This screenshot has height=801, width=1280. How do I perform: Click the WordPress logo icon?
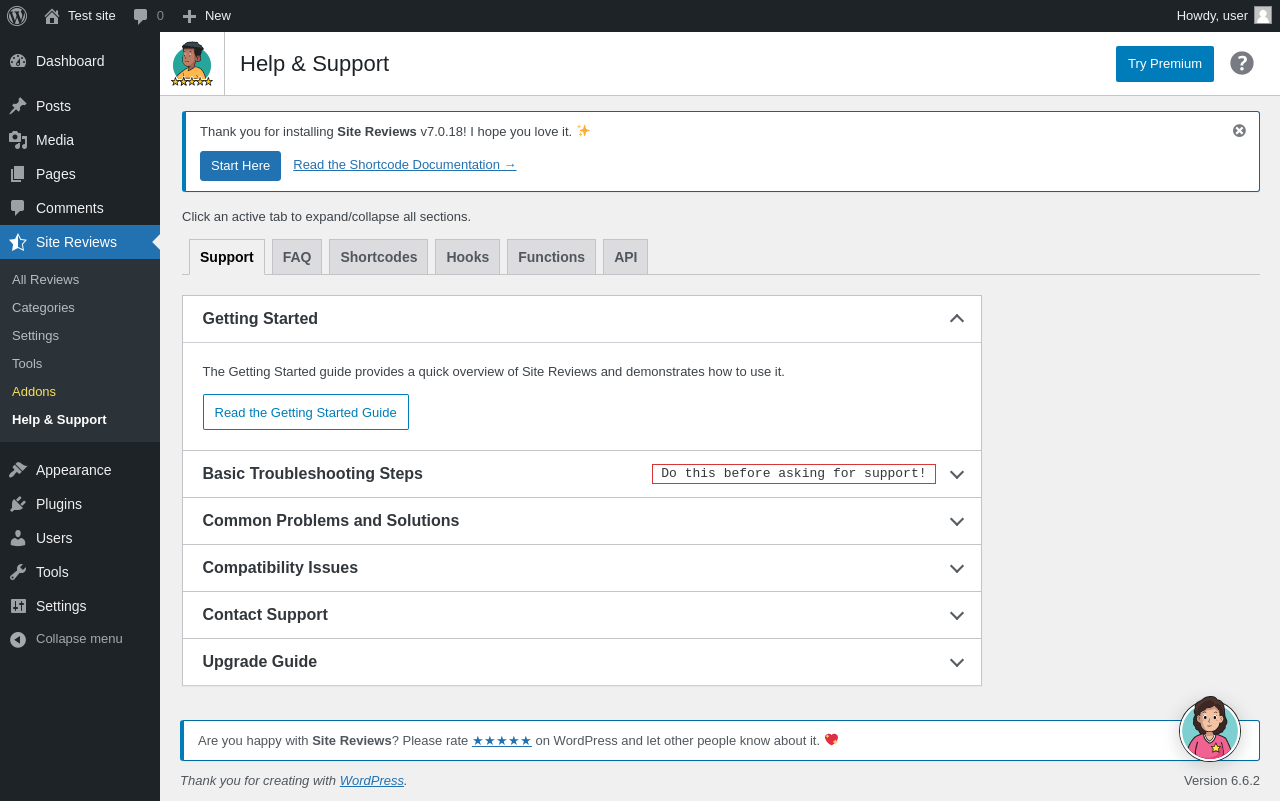pyautogui.click(x=17, y=16)
